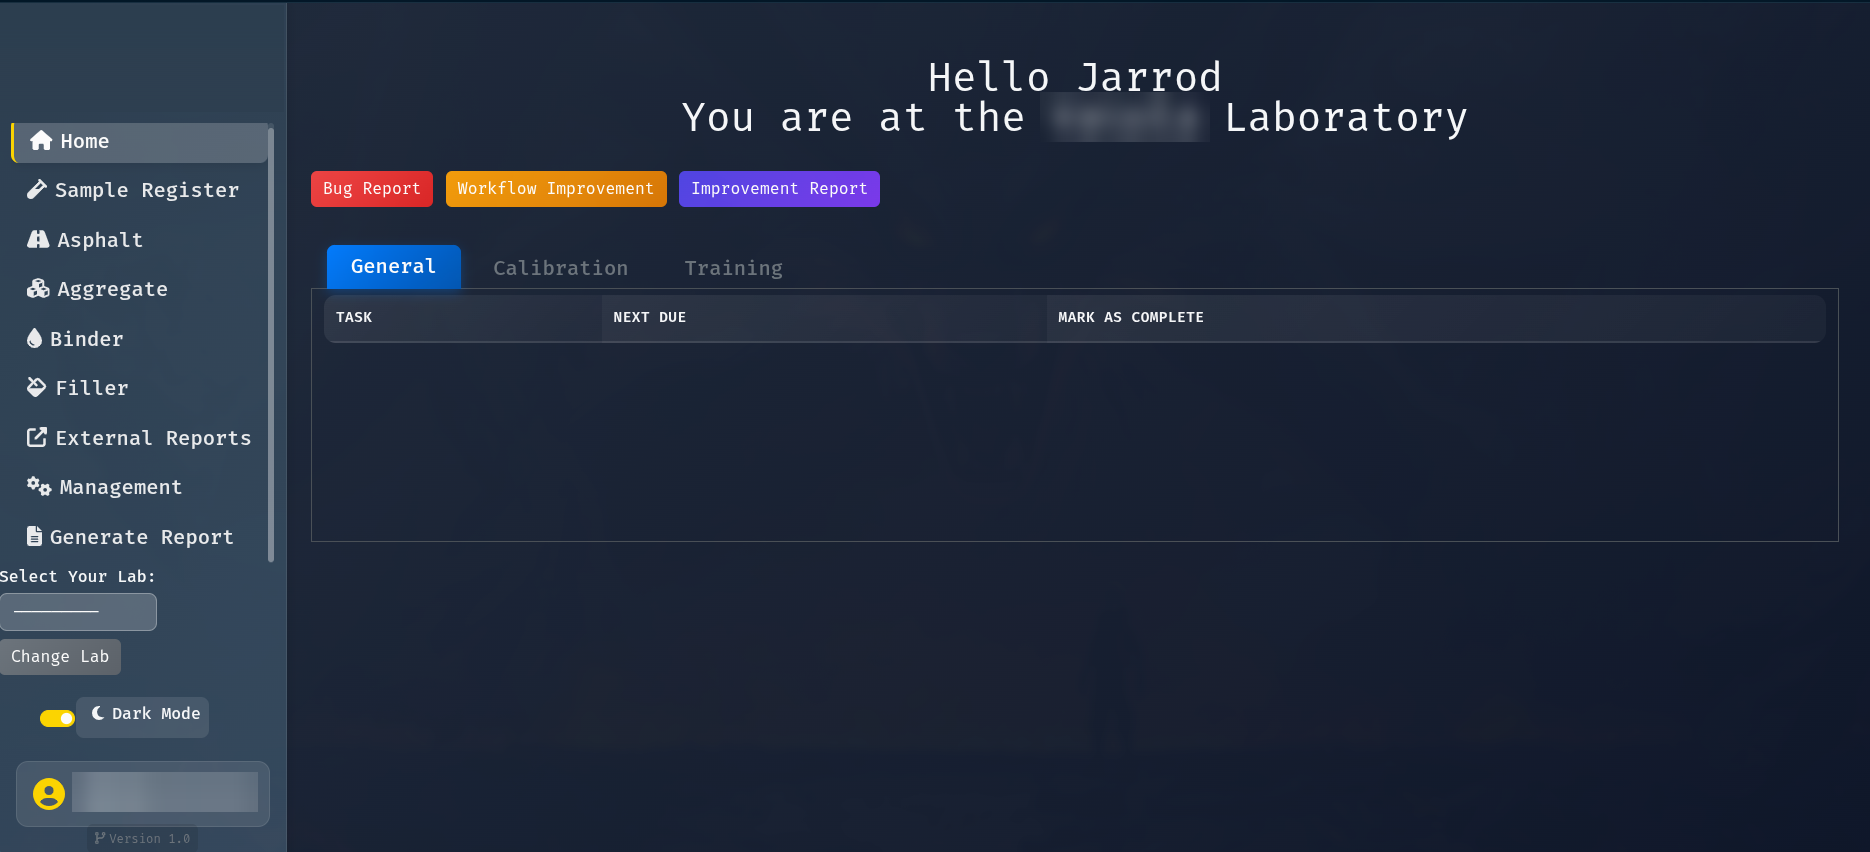Screen dimensions: 1870x852
Task: Click the version branch icon
Action: point(100,838)
